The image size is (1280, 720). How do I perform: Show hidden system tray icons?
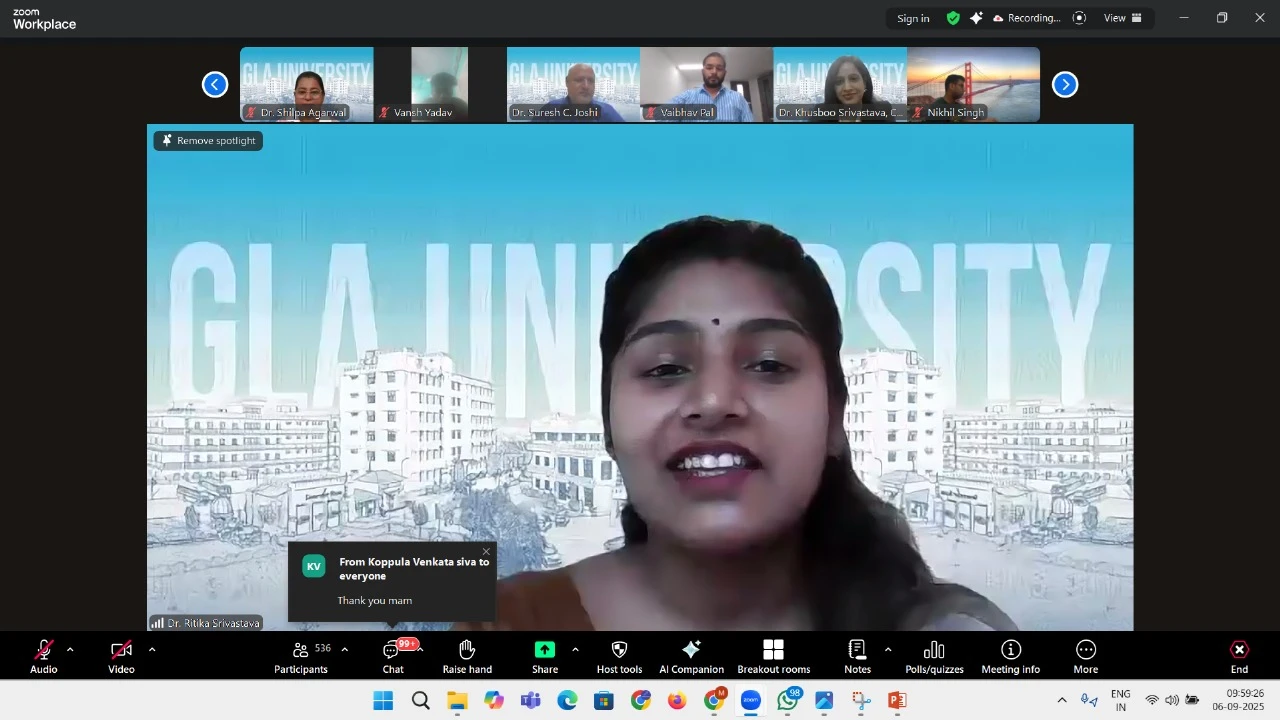click(1062, 701)
